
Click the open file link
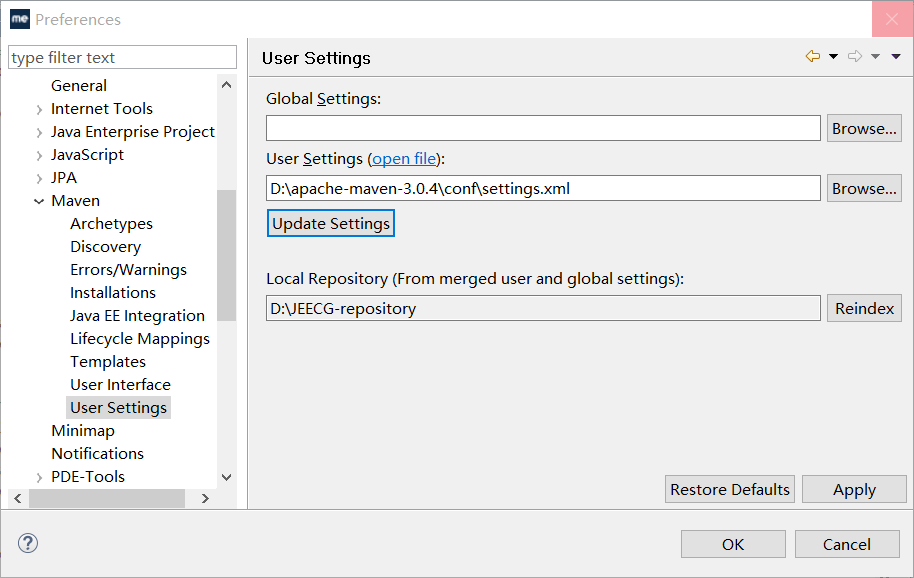click(404, 158)
